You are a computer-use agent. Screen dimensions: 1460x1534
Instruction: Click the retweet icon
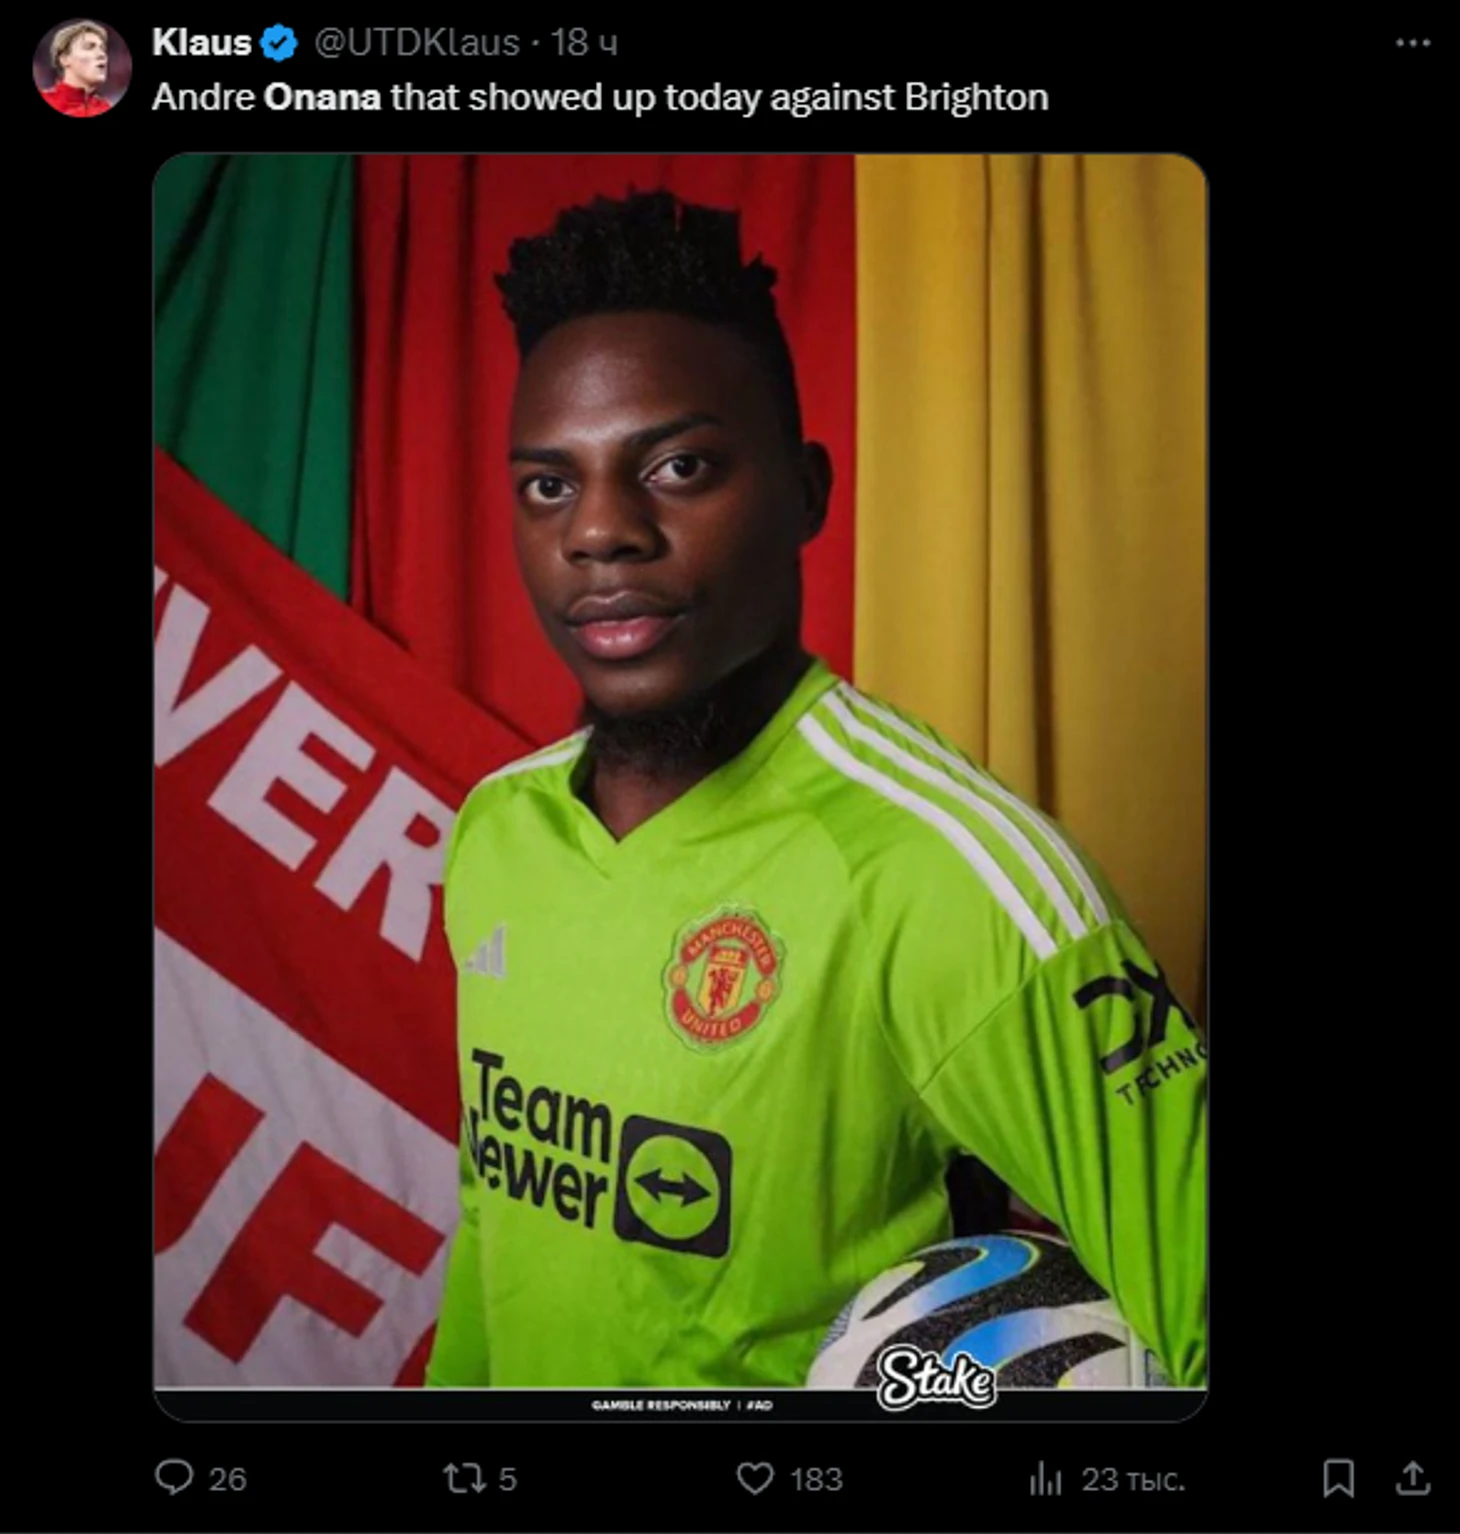pyautogui.click(x=463, y=1478)
